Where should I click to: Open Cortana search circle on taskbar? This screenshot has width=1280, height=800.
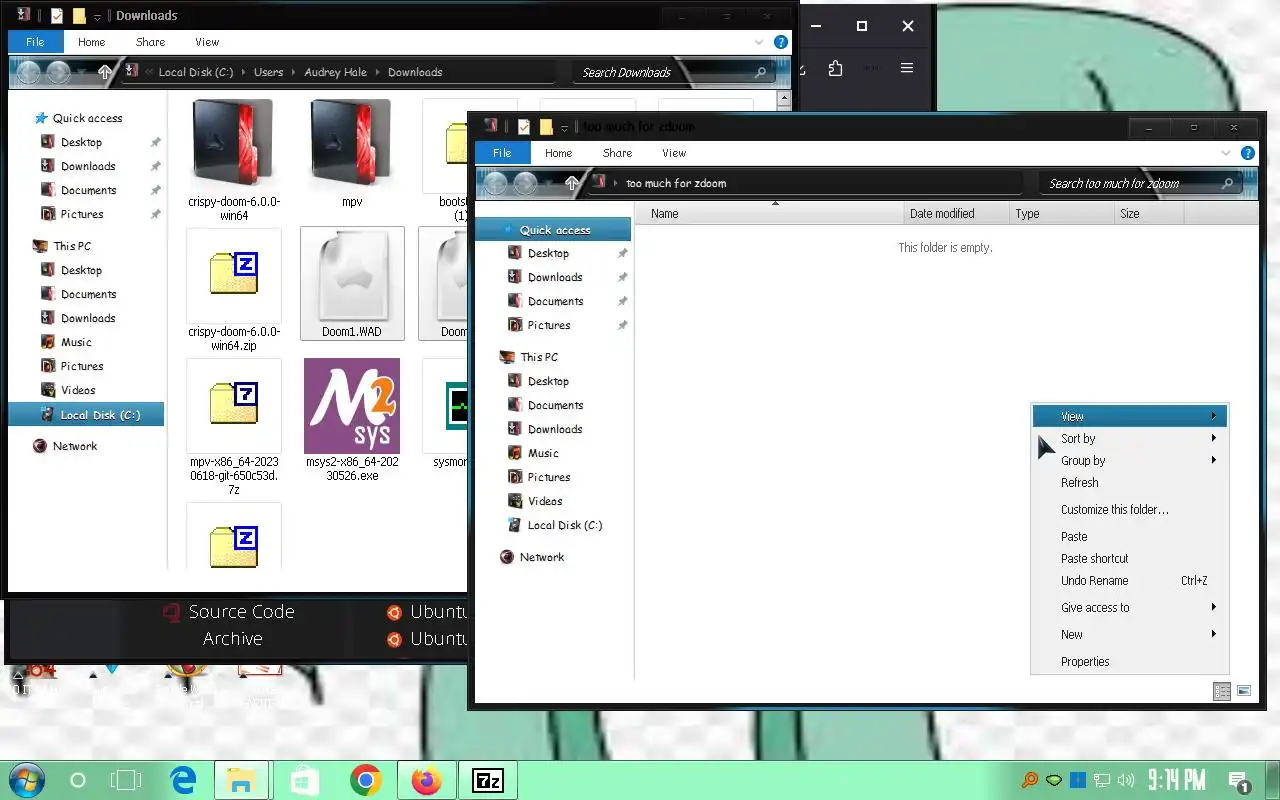(78, 780)
